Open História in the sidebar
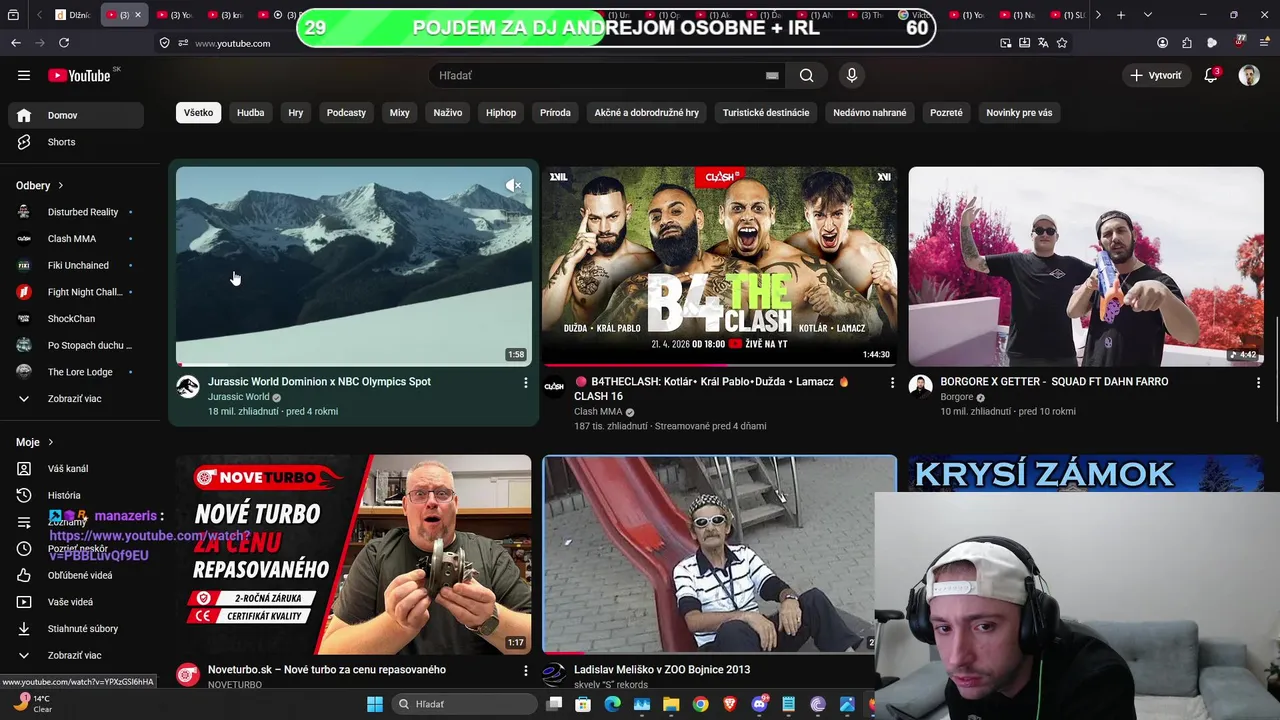The width and height of the screenshot is (1280, 720). click(76, 495)
